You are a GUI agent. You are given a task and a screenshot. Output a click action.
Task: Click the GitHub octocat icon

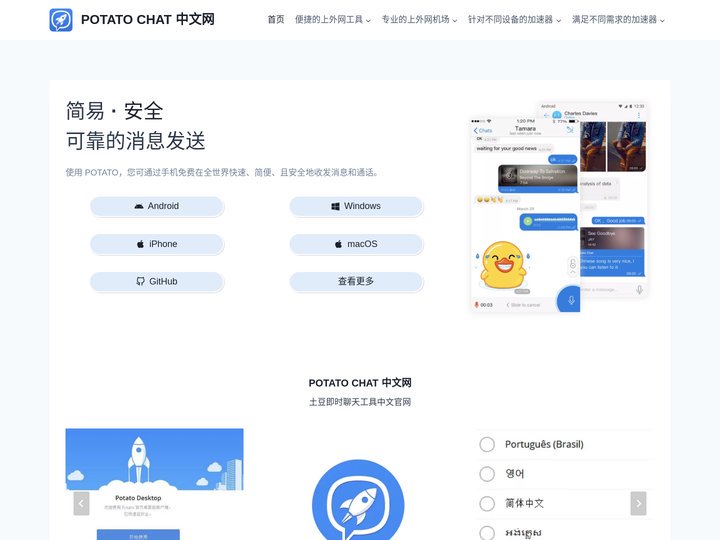tap(141, 281)
